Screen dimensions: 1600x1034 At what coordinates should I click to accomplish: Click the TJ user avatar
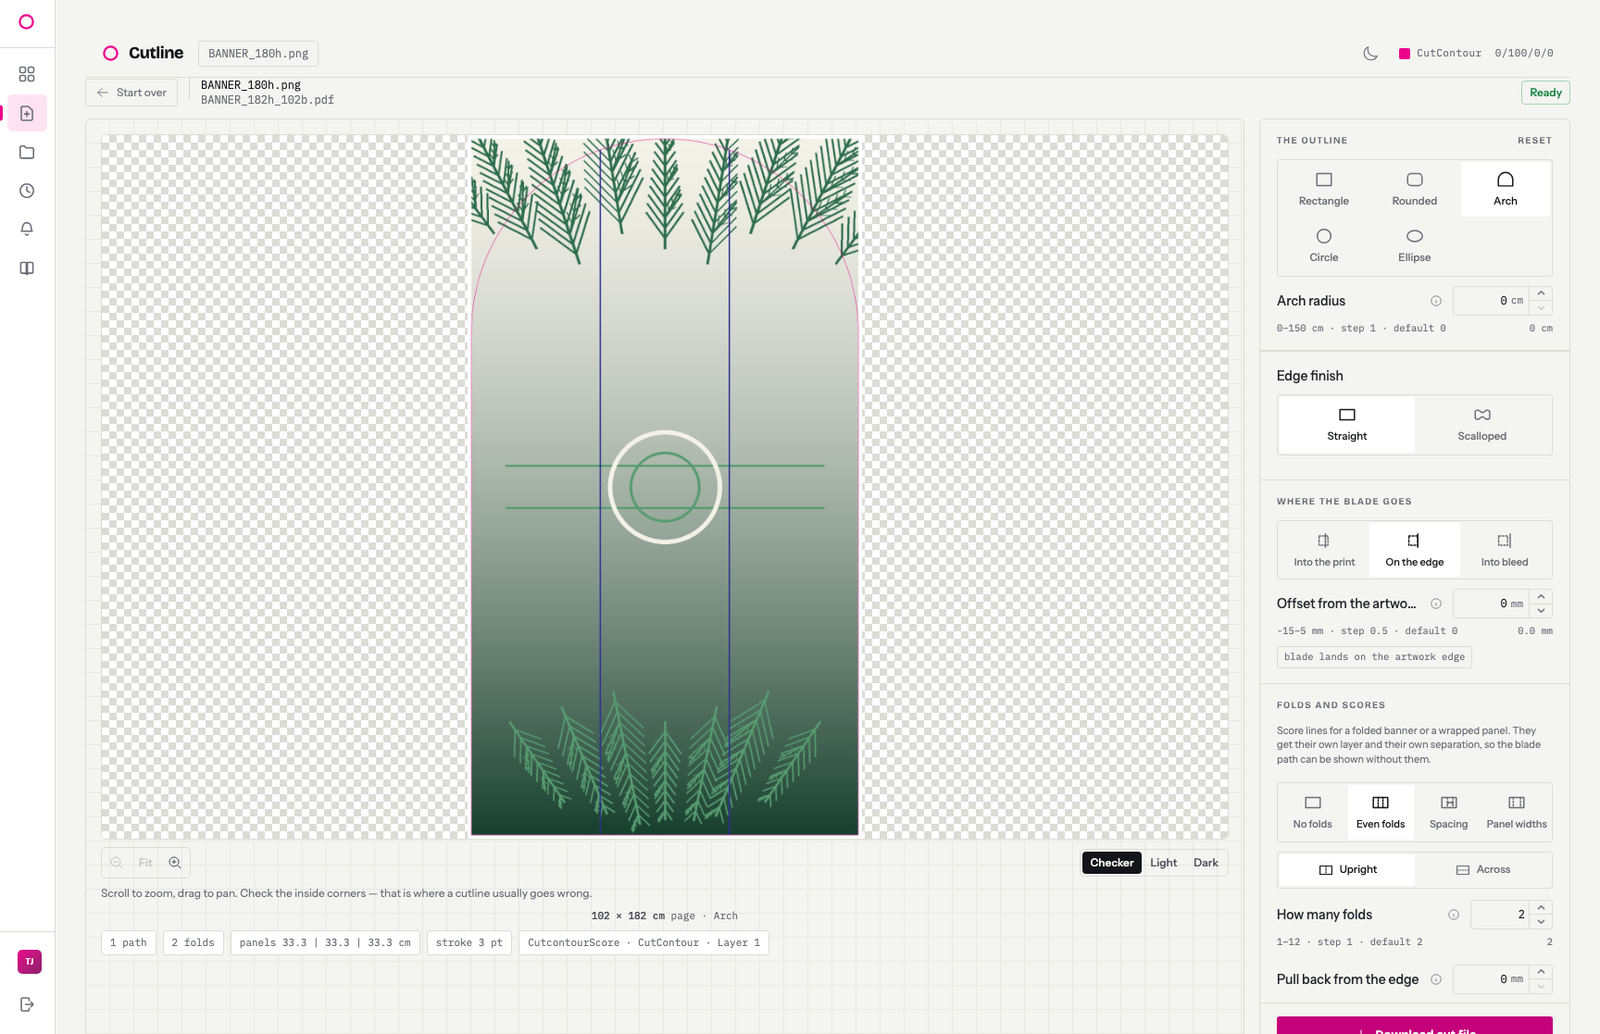pos(30,962)
